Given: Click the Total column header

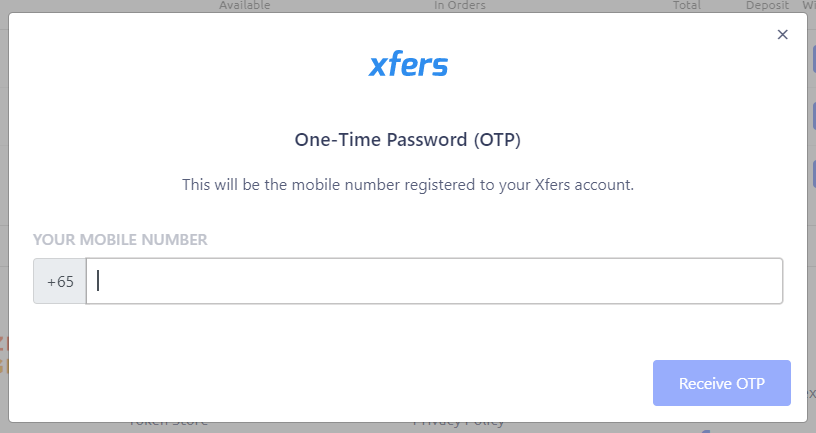Looking at the screenshot, I should (x=686, y=5).
